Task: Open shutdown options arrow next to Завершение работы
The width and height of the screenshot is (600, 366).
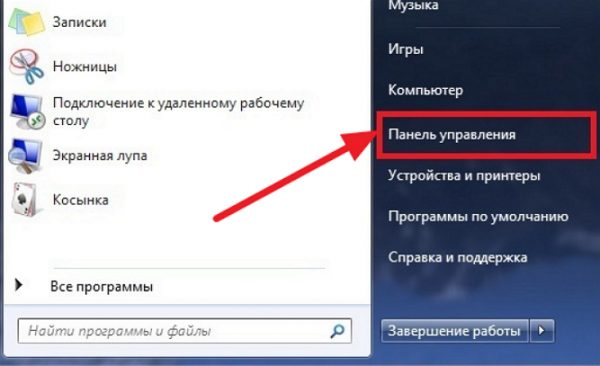Action: tap(541, 330)
